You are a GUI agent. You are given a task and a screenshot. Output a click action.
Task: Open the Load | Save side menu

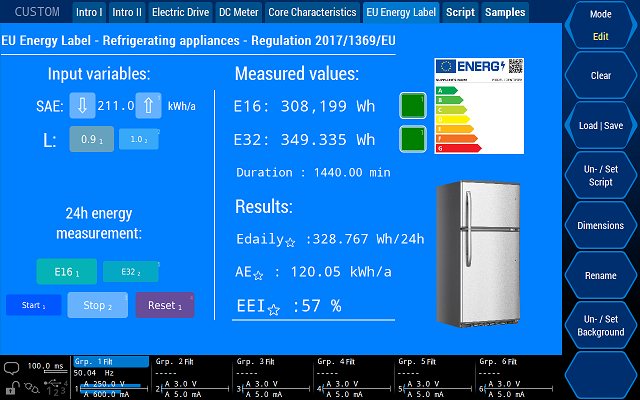pos(601,125)
